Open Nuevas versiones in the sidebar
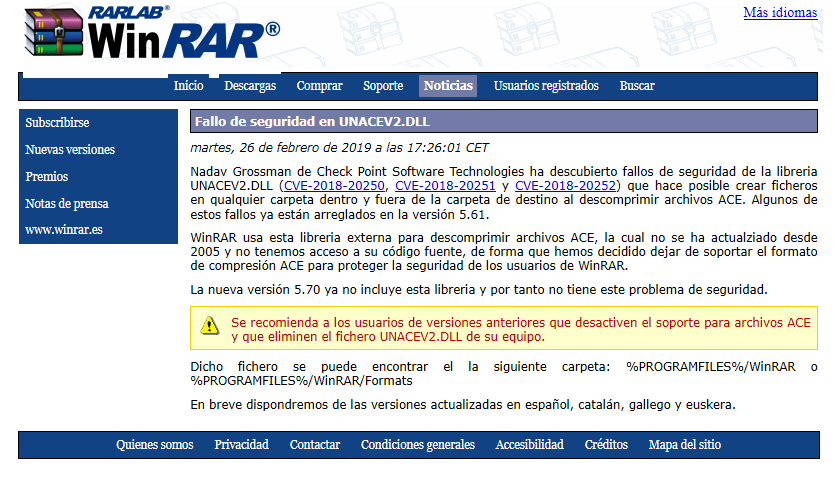The width and height of the screenshot is (835, 481). (70, 150)
